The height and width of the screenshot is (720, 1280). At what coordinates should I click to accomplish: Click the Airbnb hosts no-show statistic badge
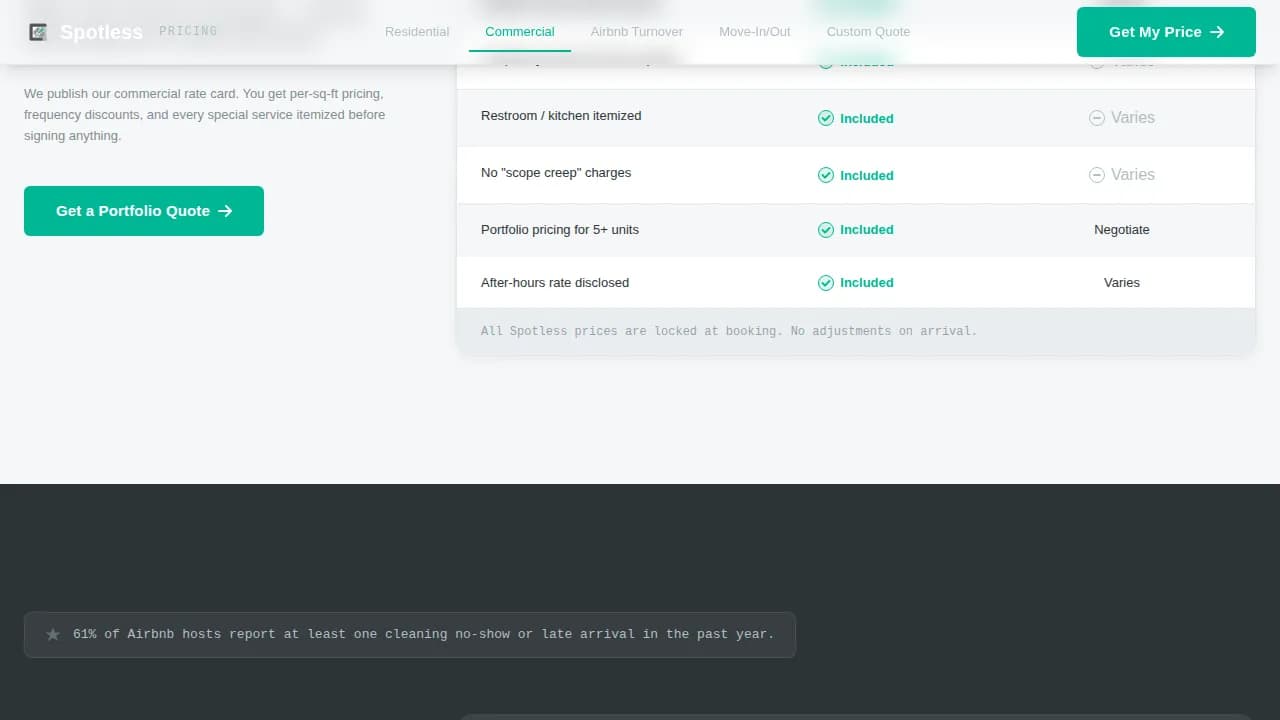click(409, 634)
